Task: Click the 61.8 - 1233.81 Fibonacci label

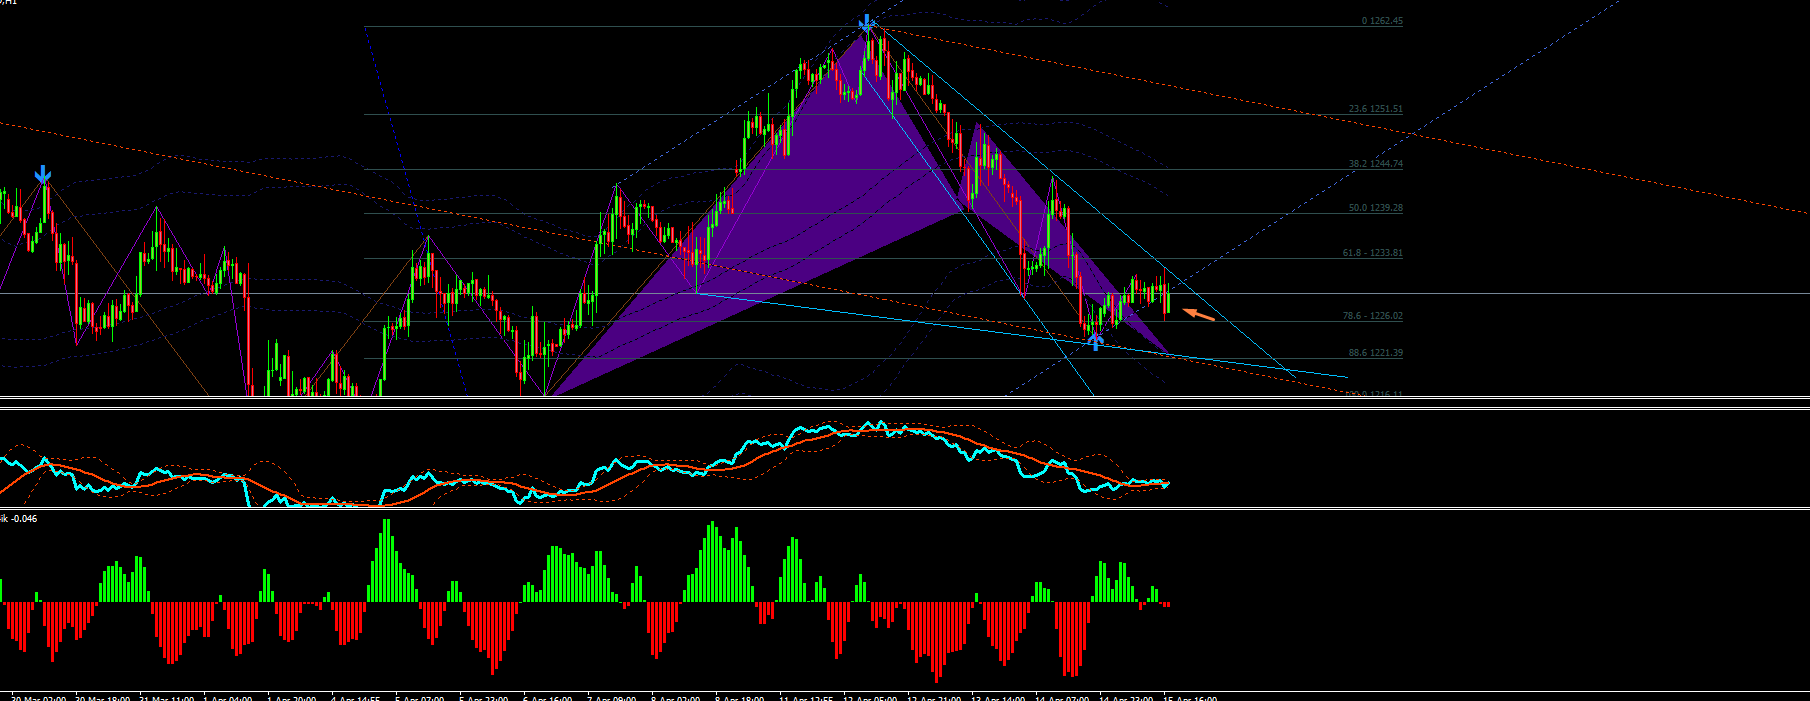Action: coord(1373,253)
